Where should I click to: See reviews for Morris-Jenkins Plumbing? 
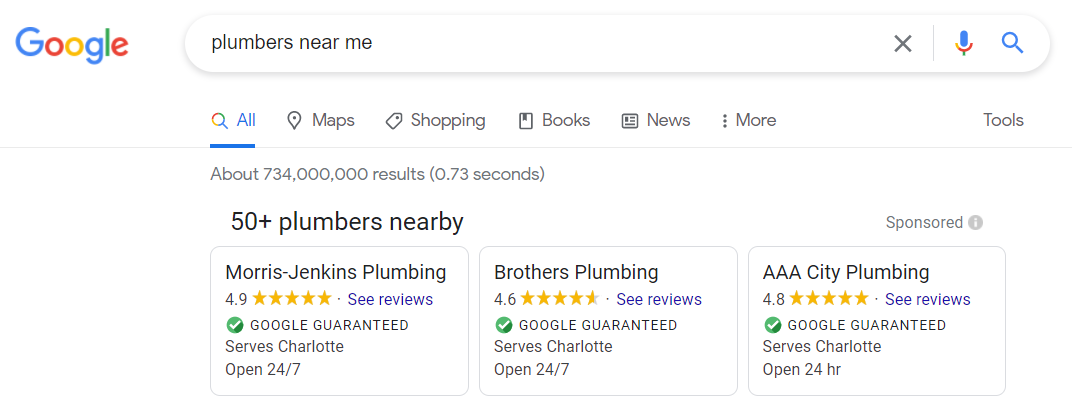tap(390, 299)
